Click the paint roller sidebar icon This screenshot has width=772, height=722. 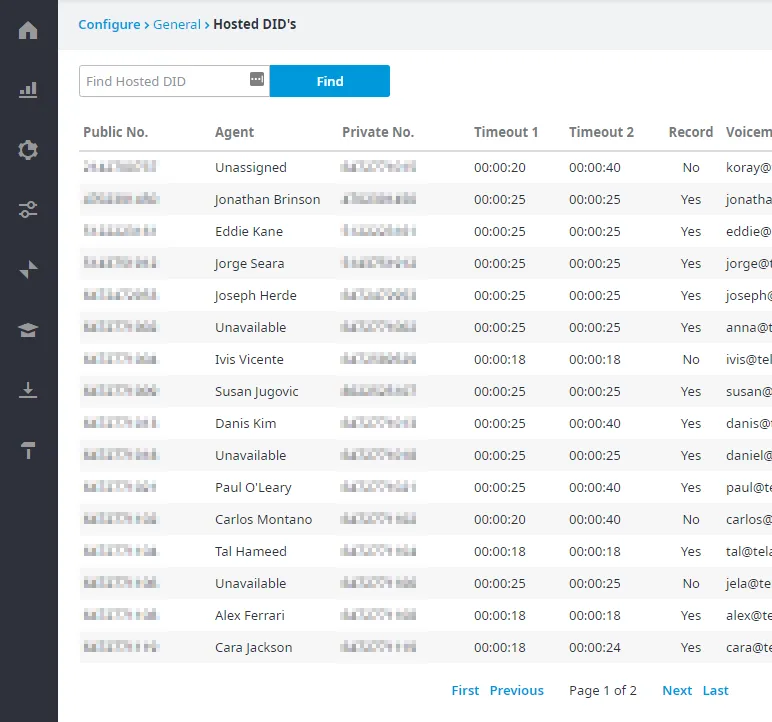pyautogui.click(x=28, y=450)
